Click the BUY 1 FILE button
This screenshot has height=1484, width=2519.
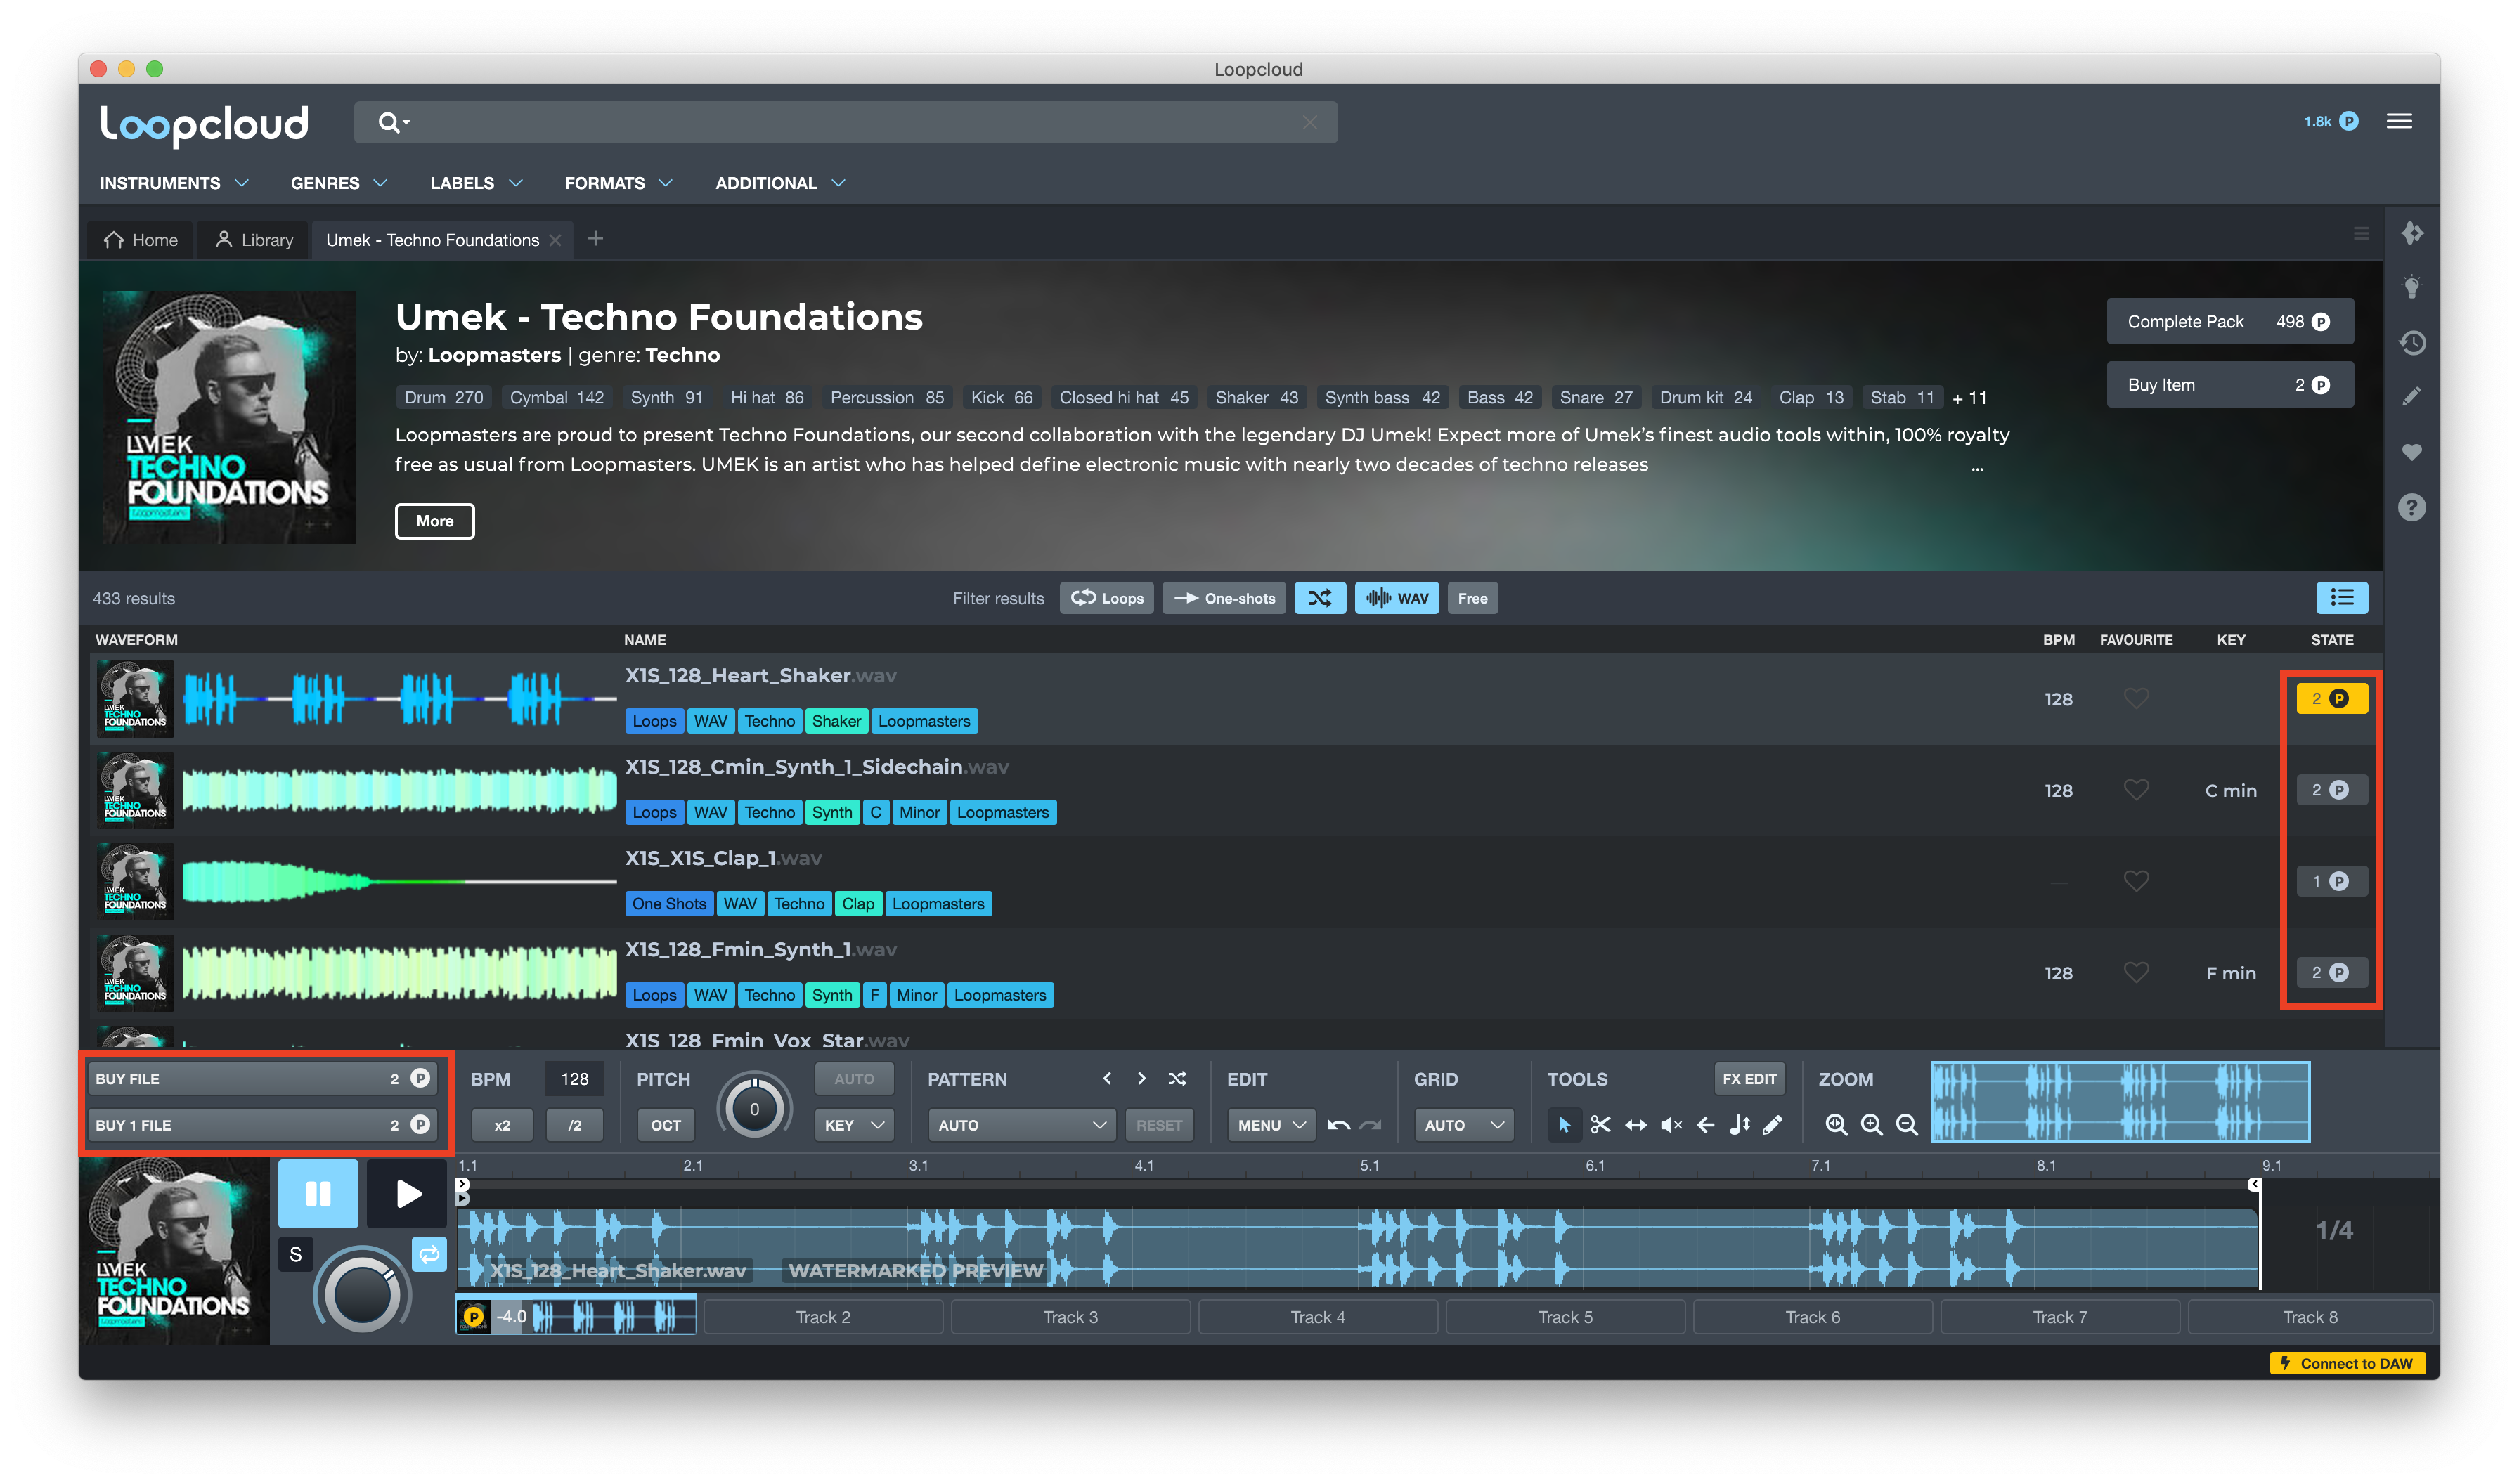click(x=263, y=1125)
